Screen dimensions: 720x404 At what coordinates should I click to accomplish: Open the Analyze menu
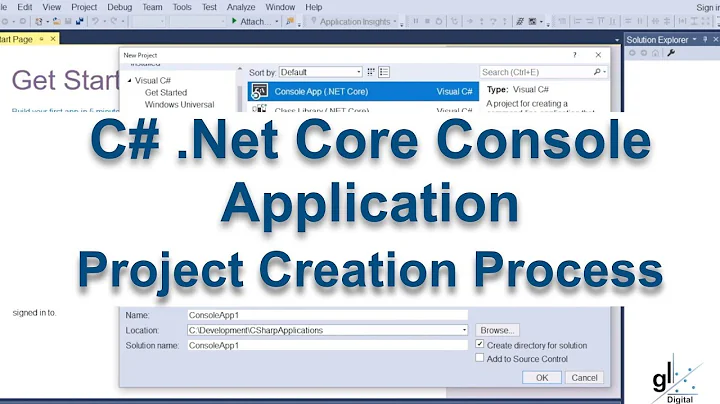click(x=241, y=7)
